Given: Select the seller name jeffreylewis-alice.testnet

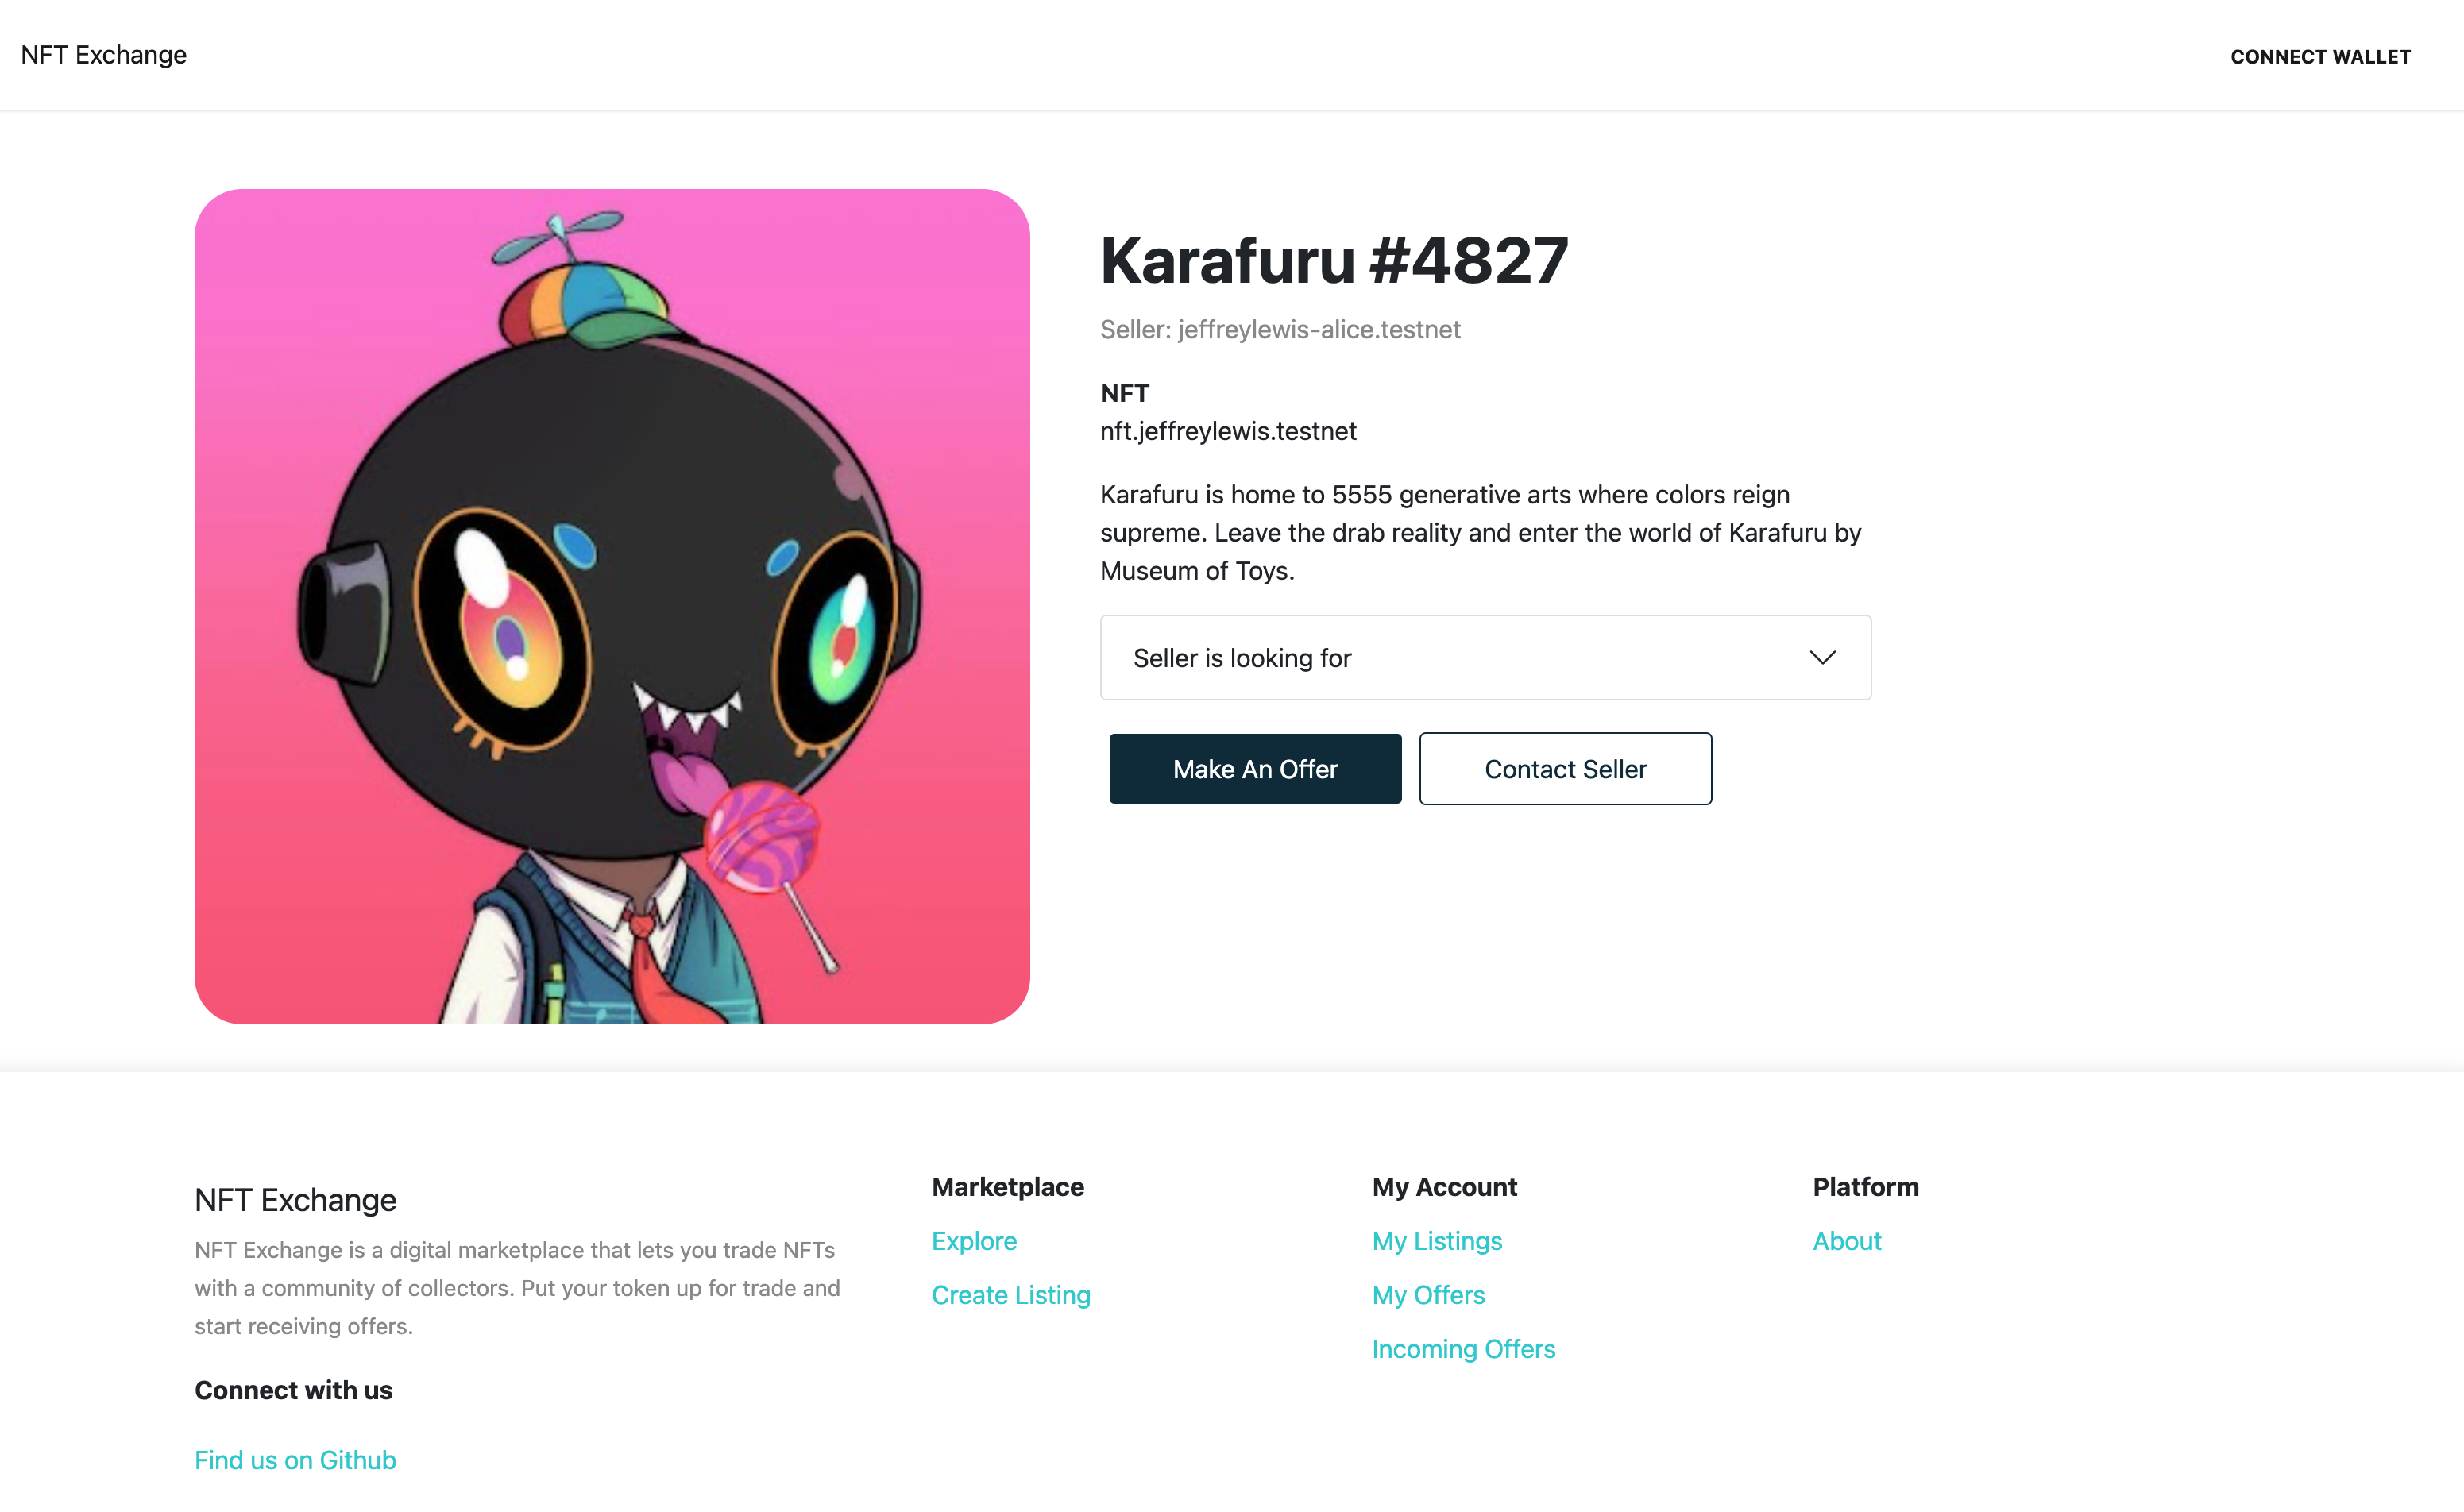Looking at the screenshot, I should [x=1319, y=329].
